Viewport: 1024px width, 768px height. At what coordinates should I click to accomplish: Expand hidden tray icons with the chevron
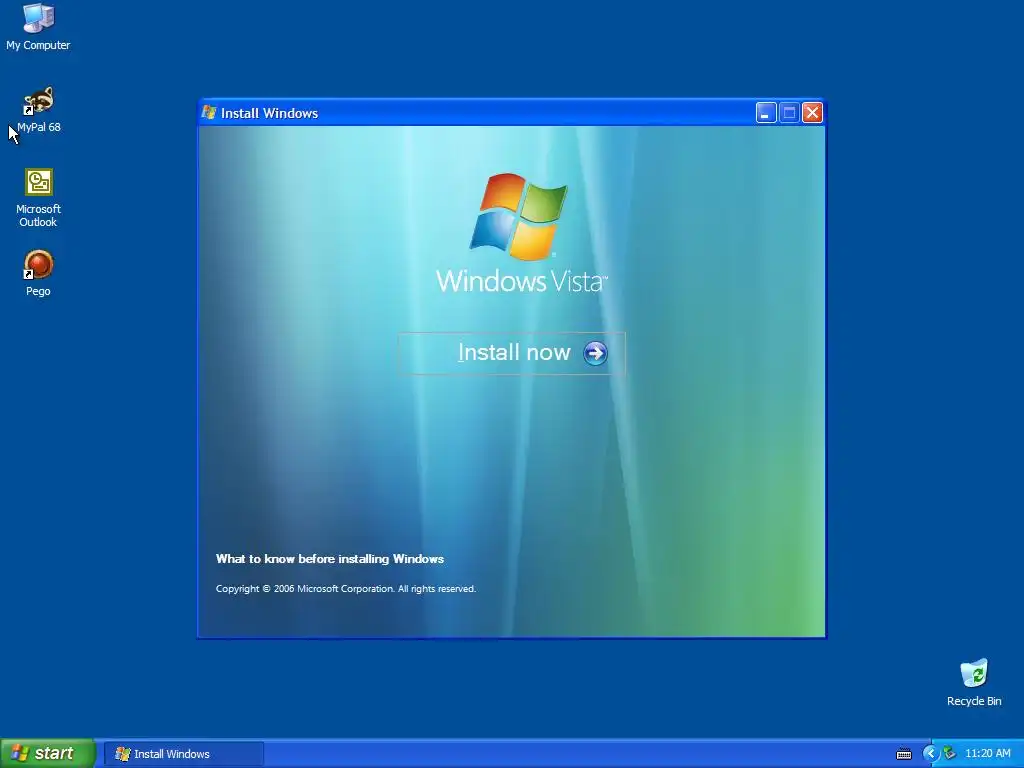coord(930,754)
